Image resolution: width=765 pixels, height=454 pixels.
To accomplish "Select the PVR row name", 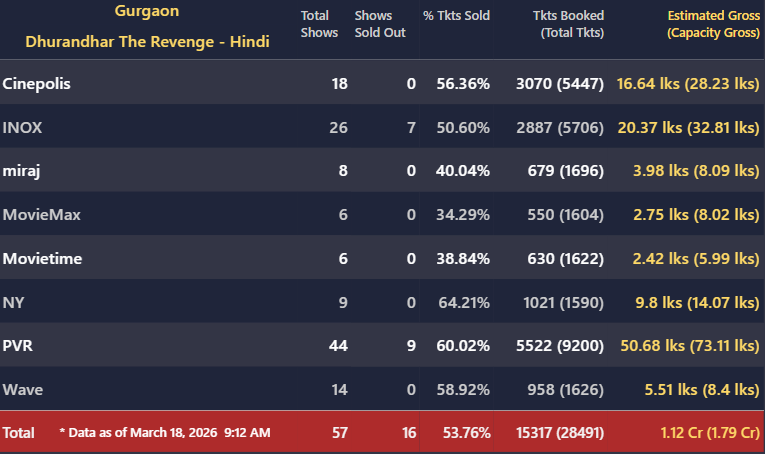I will [x=18, y=346].
